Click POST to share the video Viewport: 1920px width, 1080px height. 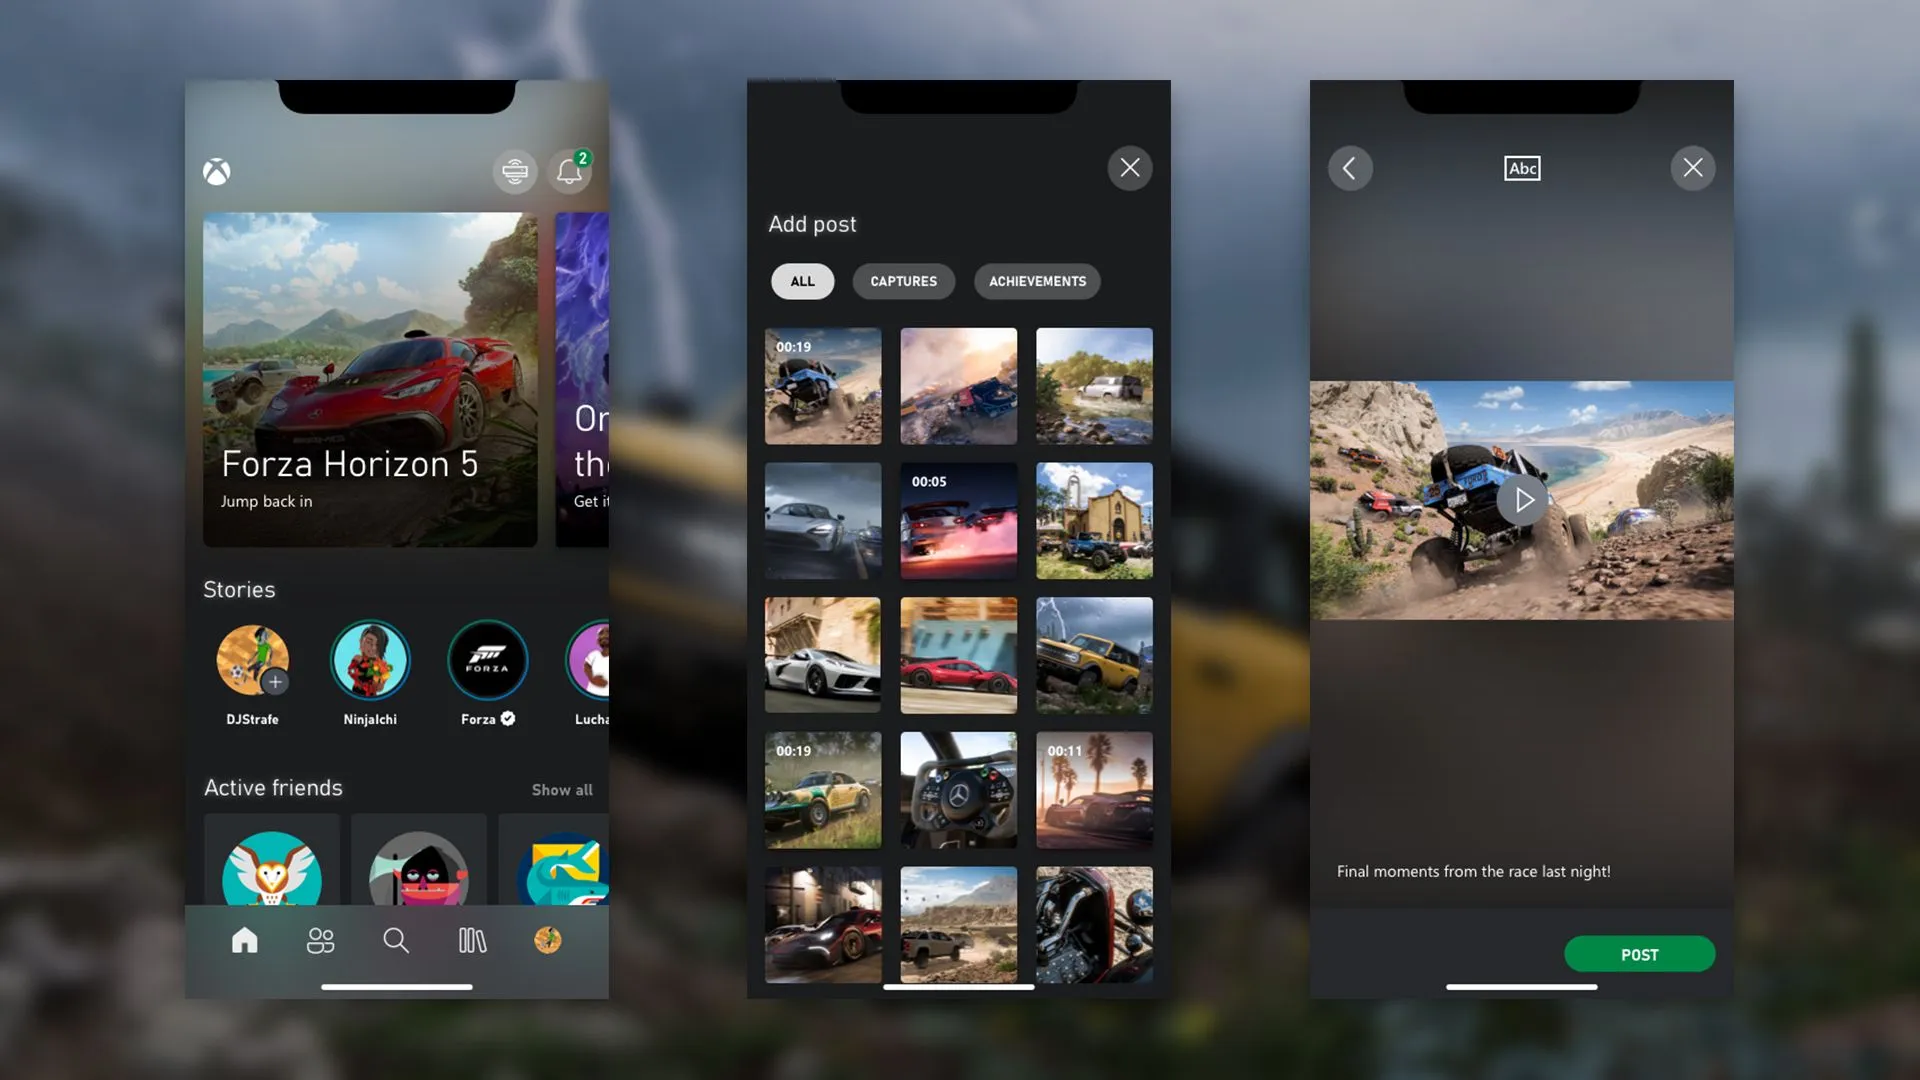click(1639, 953)
